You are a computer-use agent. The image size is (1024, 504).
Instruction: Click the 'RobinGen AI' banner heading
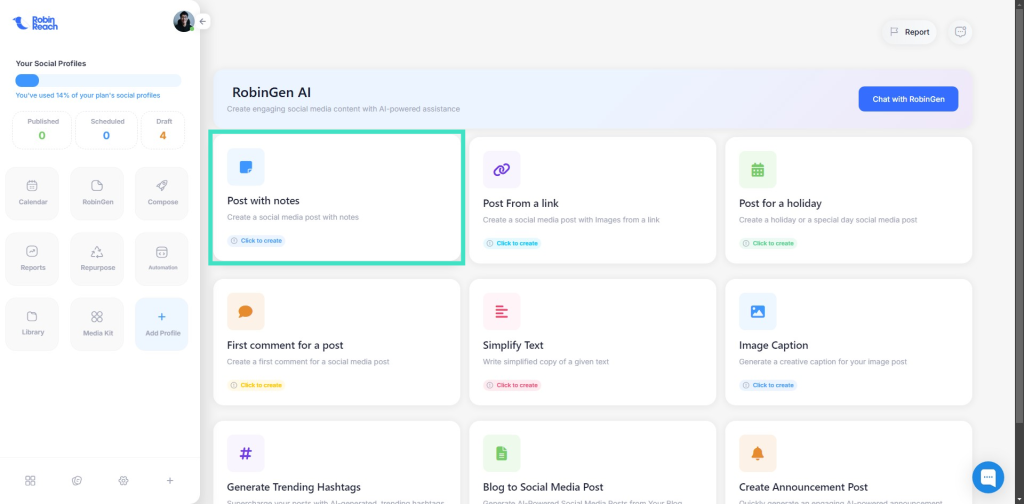click(272, 93)
